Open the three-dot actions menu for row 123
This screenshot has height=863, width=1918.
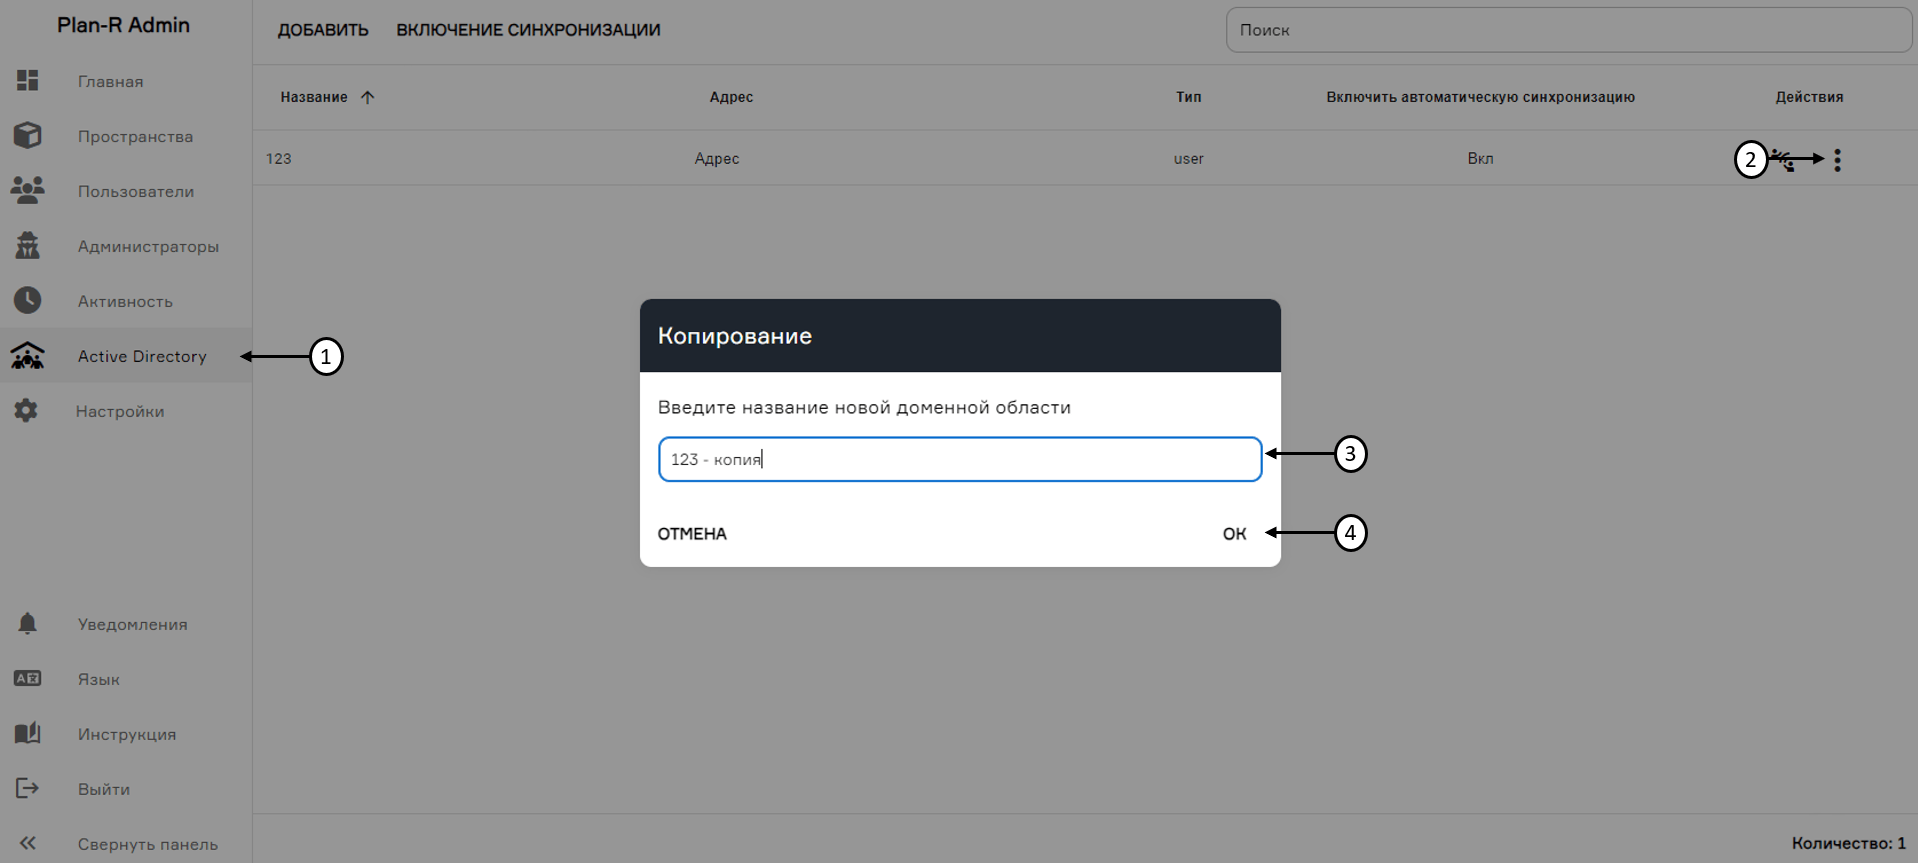(1837, 160)
